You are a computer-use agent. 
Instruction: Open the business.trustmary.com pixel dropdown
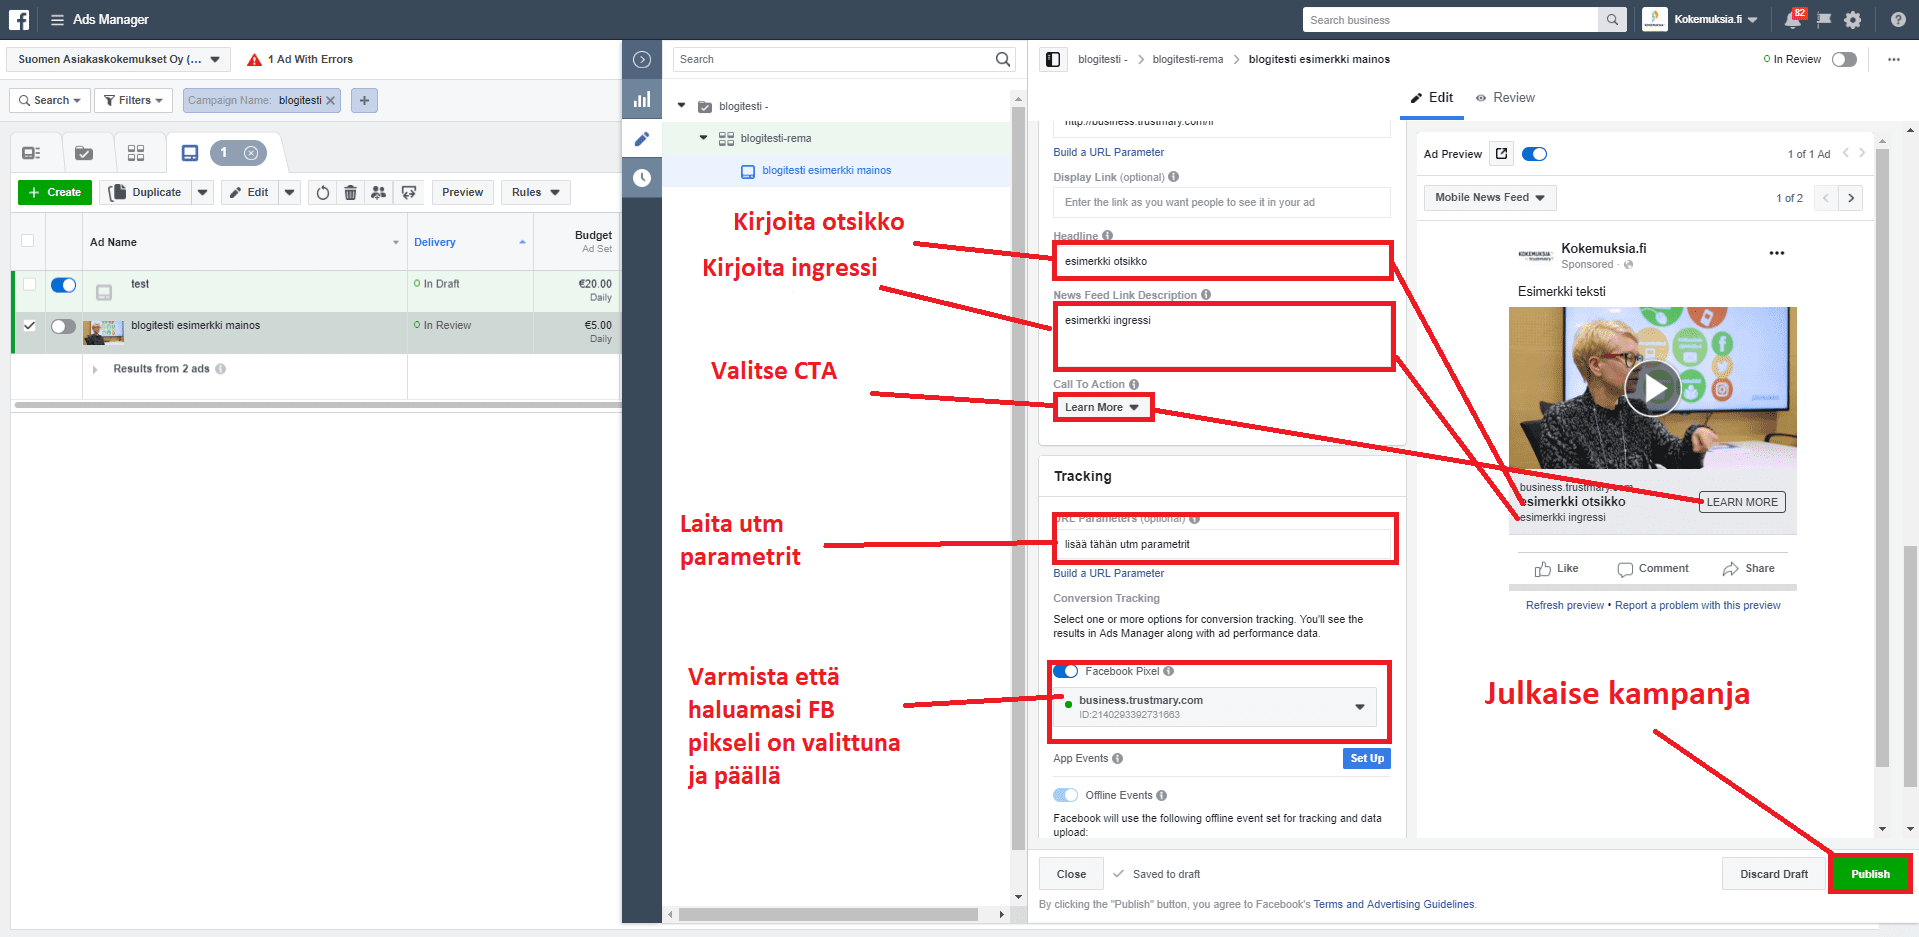pyautogui.click(x=1215, y=707)
